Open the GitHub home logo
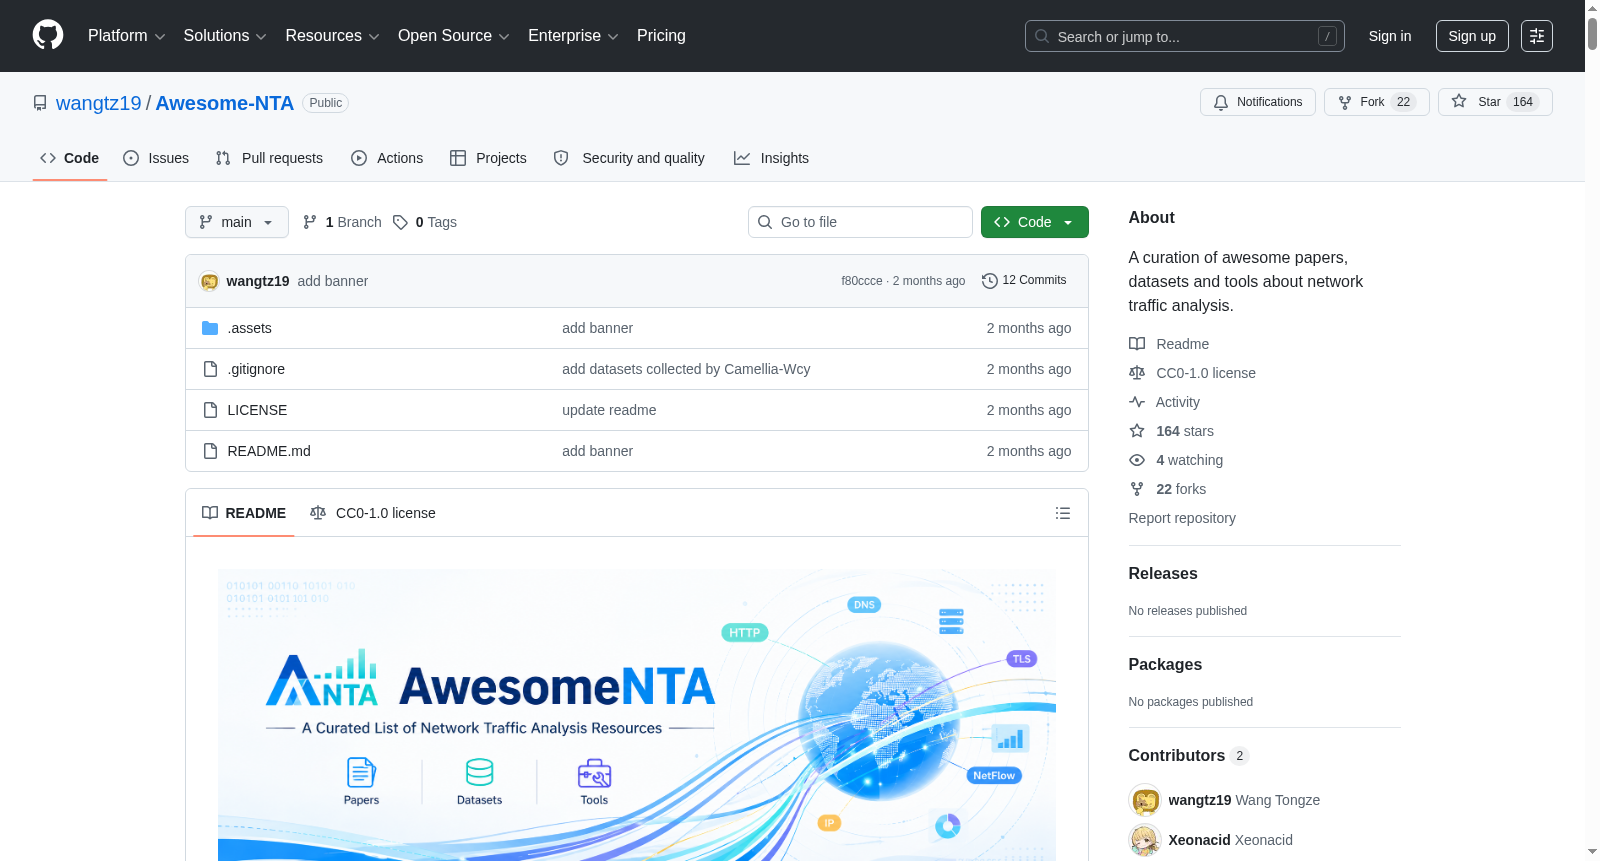 48,35
